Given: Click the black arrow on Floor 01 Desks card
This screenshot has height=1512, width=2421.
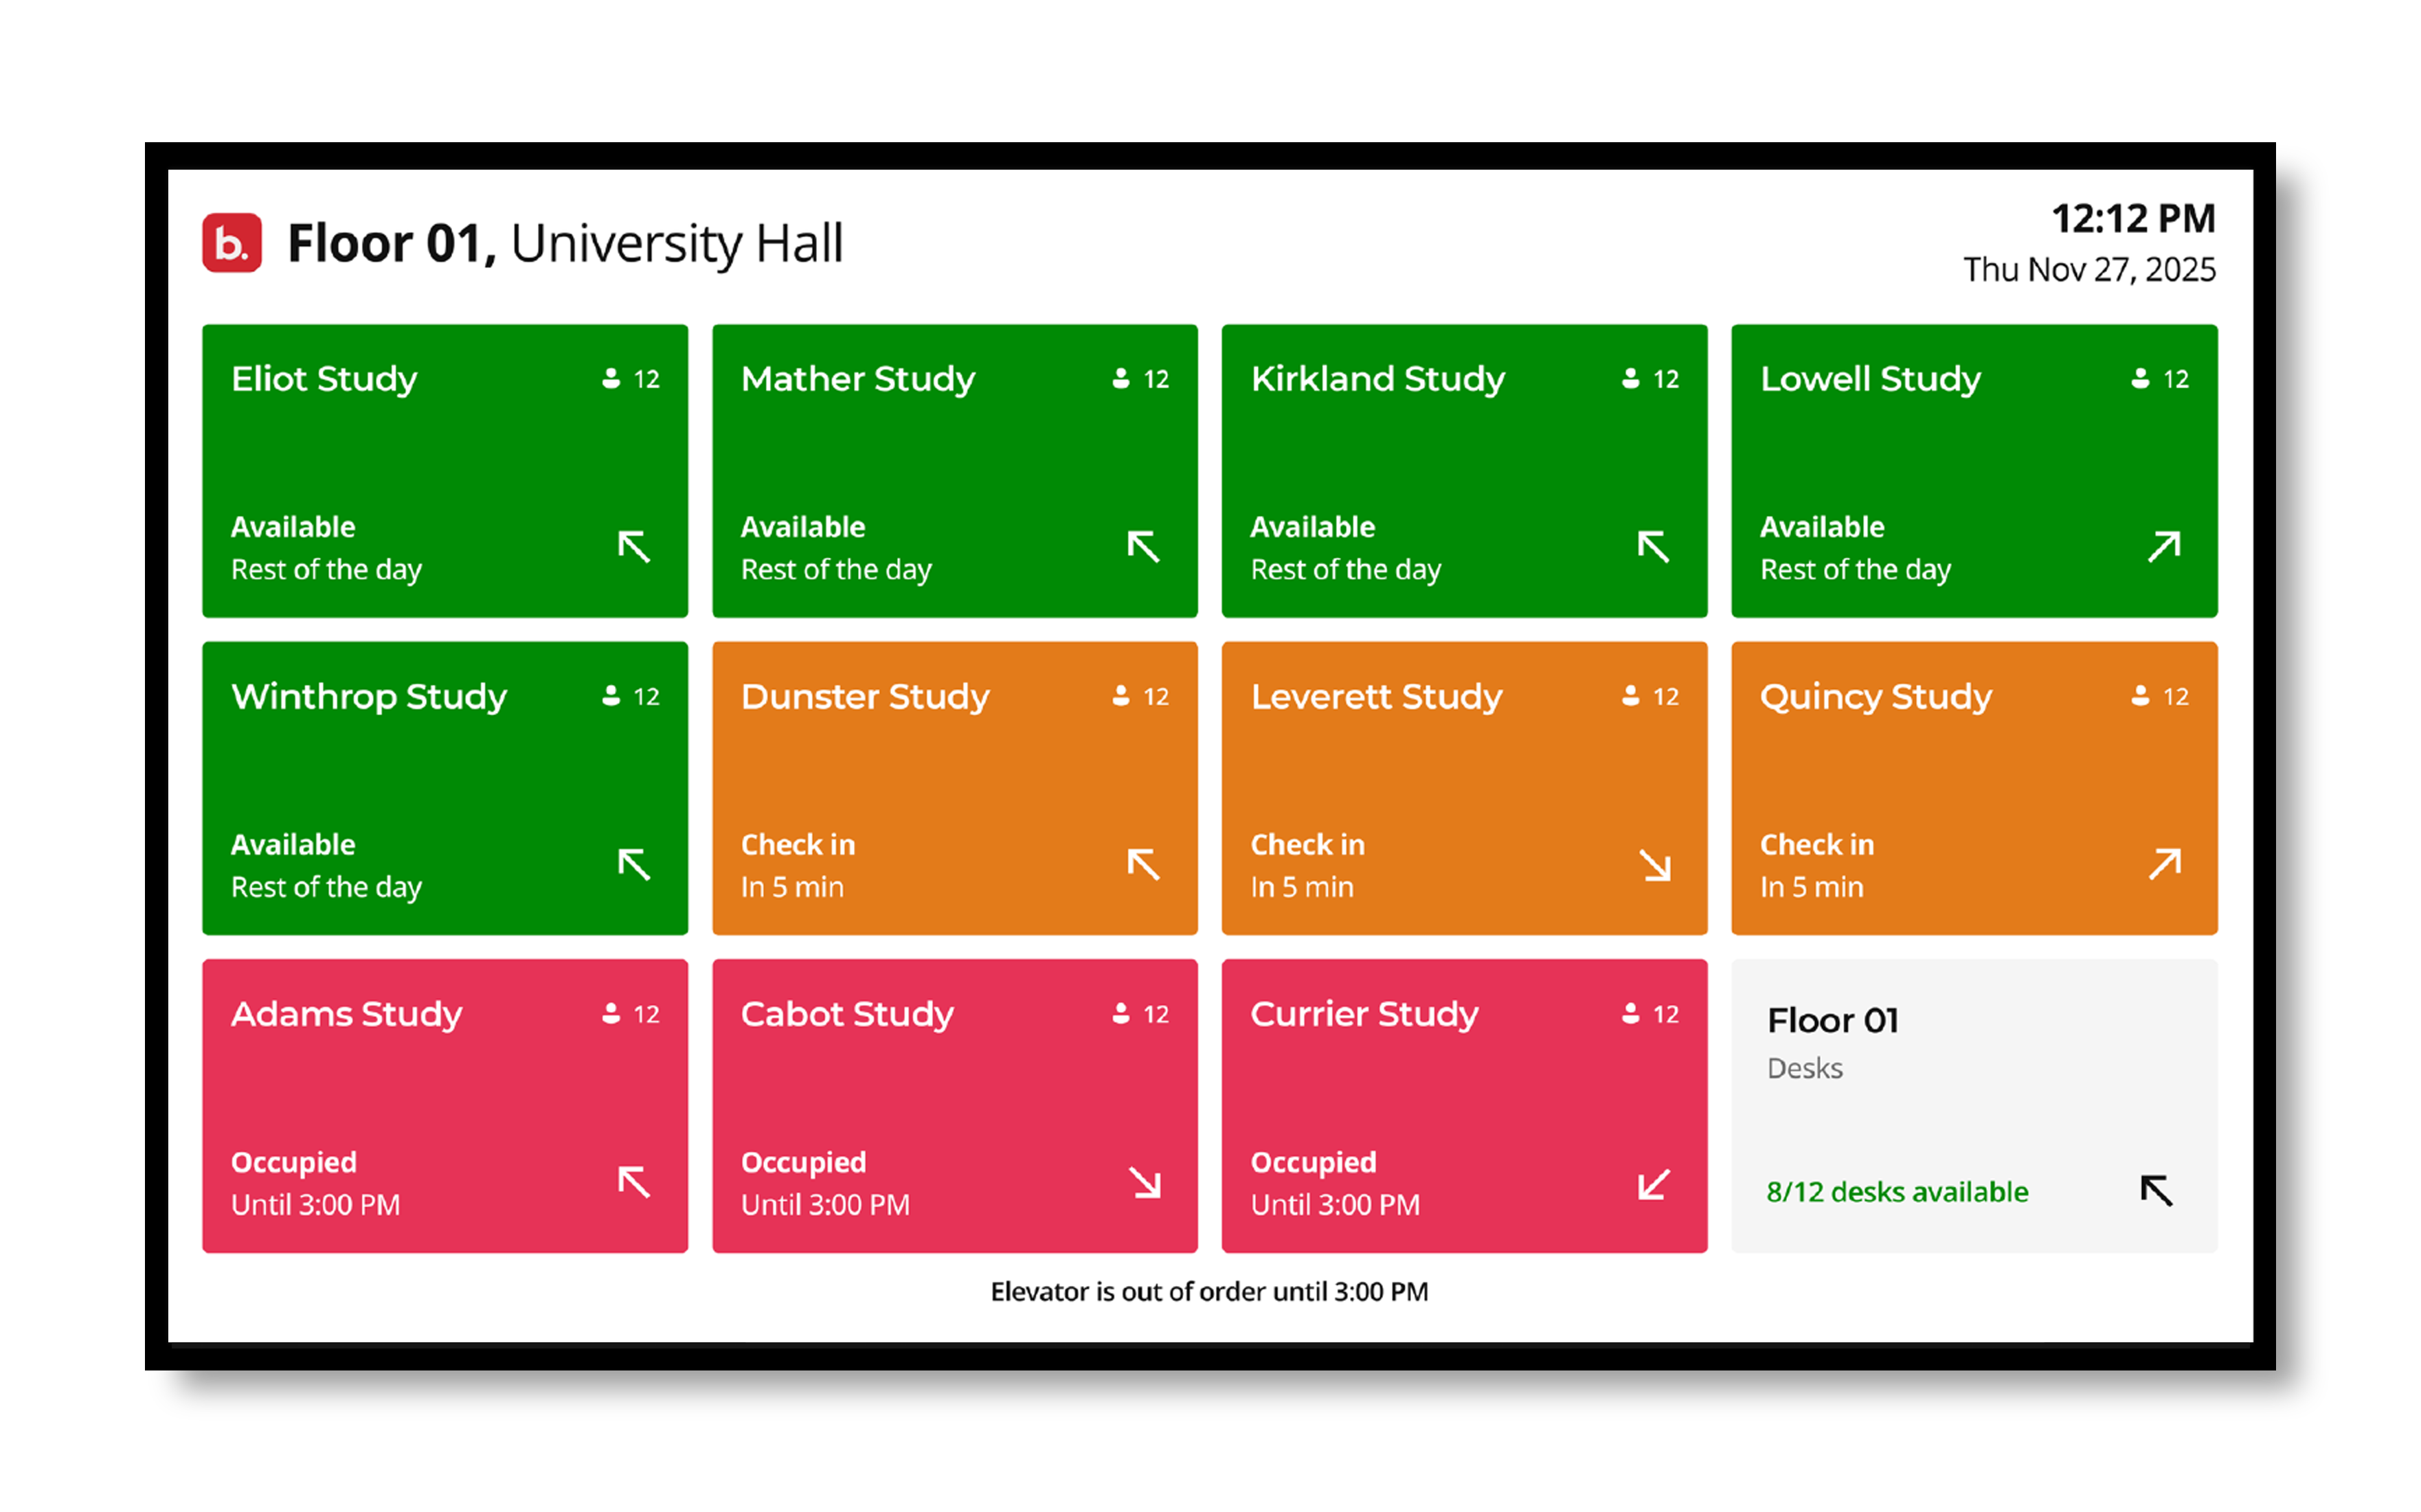Looking at the screenshot, I should pyautogui.click(x=2156, y=1190).
